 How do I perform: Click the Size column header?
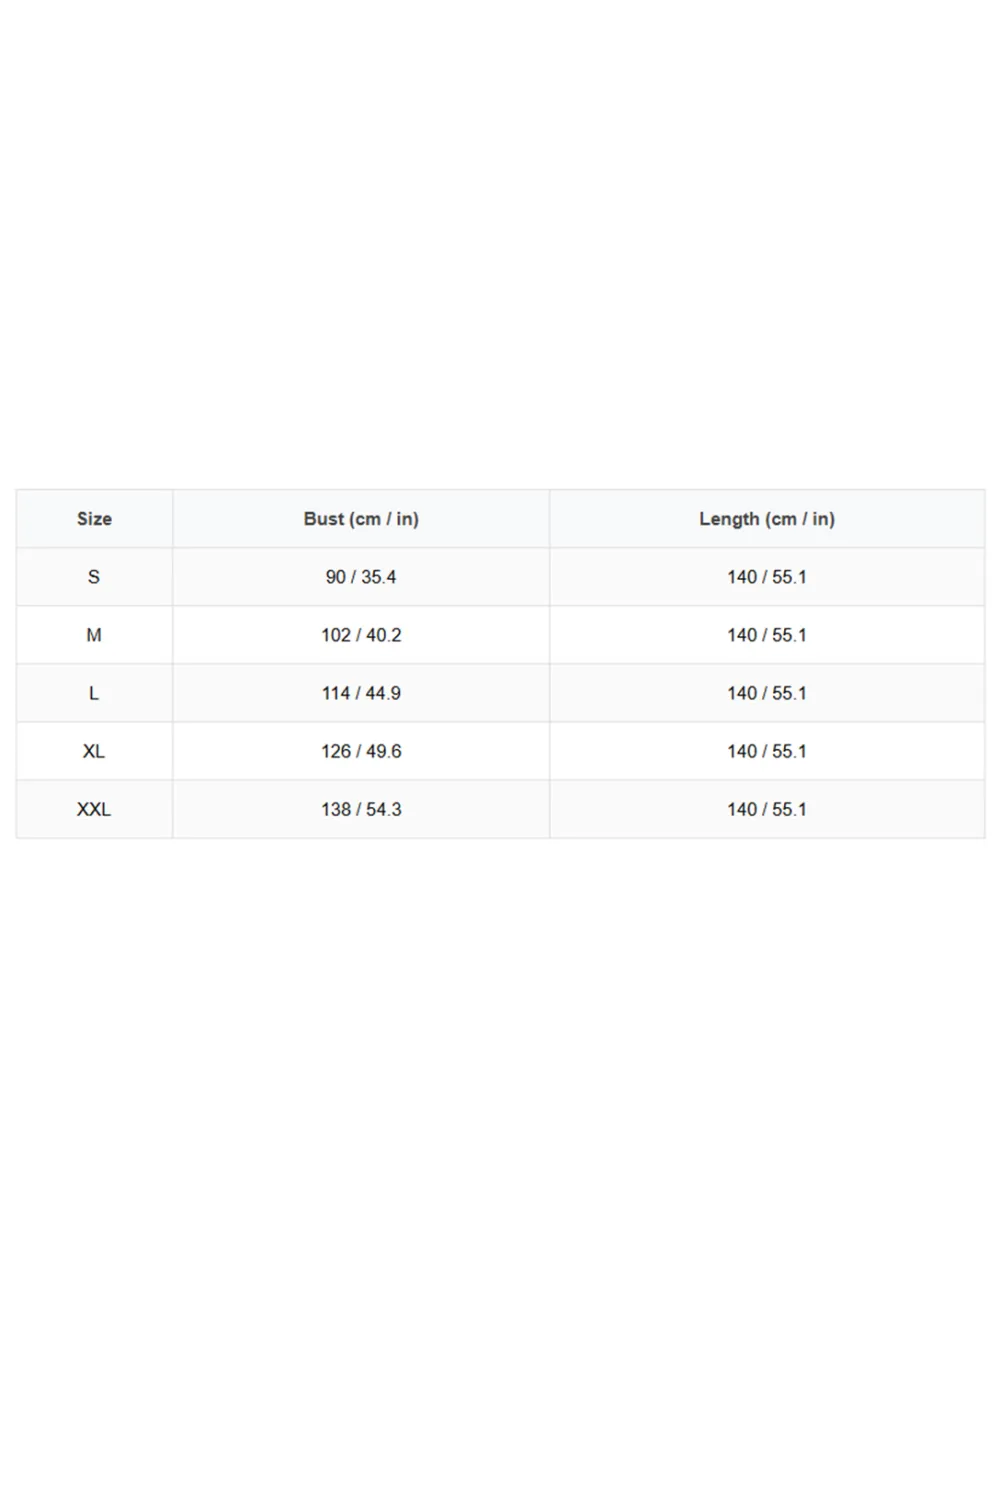(x=94, y=519)
